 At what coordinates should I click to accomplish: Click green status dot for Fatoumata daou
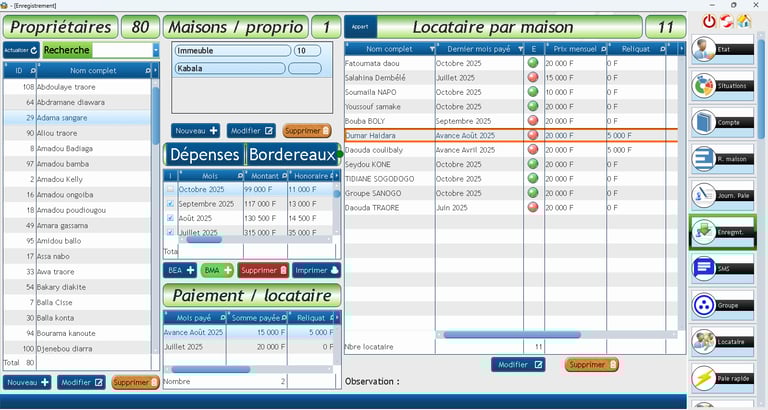533,63
